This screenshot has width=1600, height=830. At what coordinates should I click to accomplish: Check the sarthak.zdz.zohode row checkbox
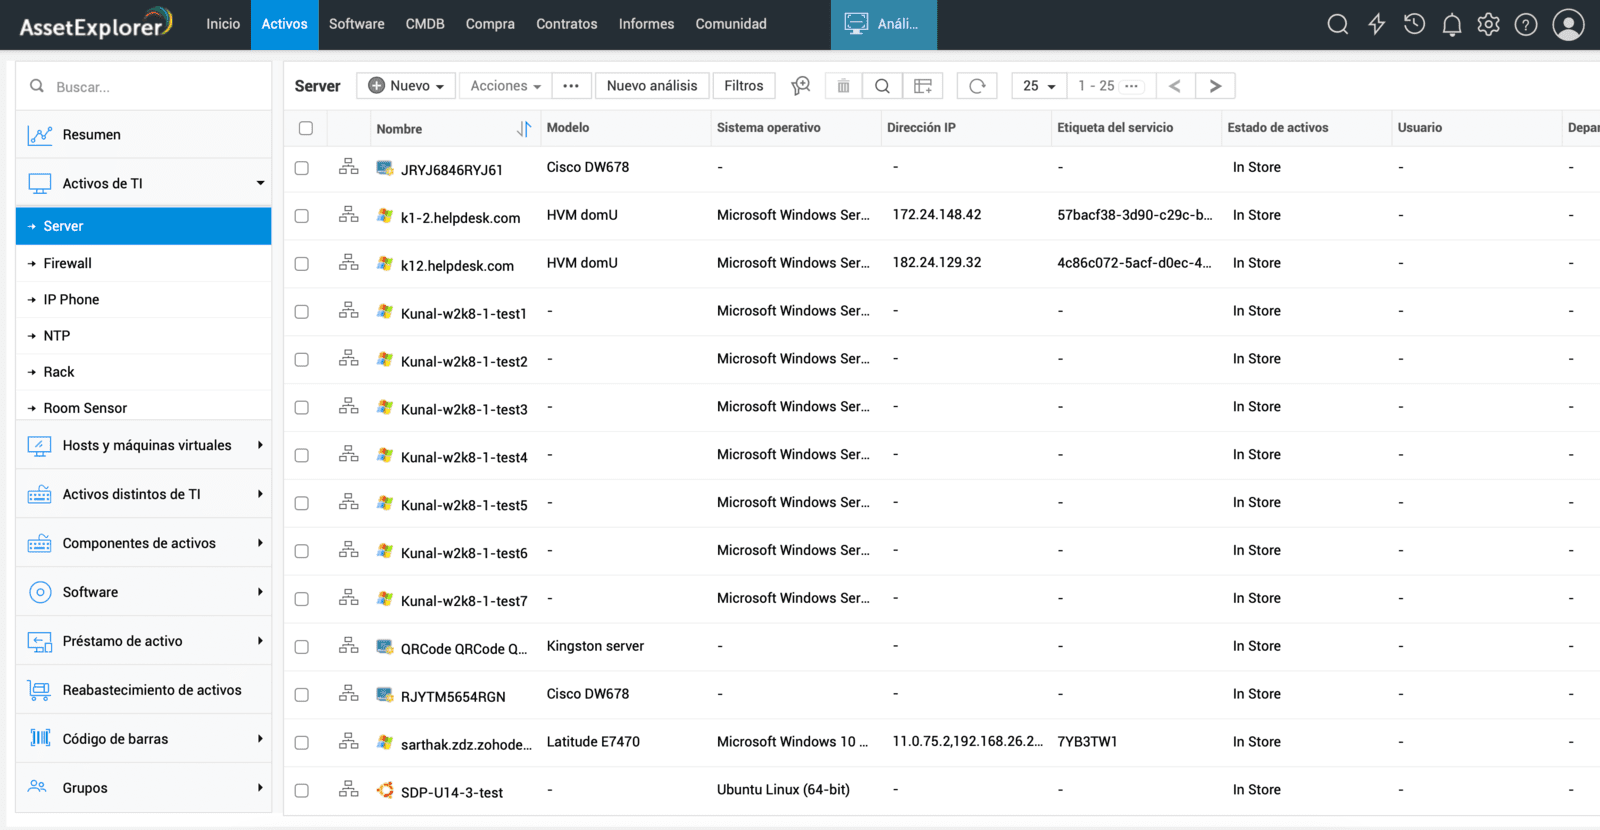click(302, 743)
